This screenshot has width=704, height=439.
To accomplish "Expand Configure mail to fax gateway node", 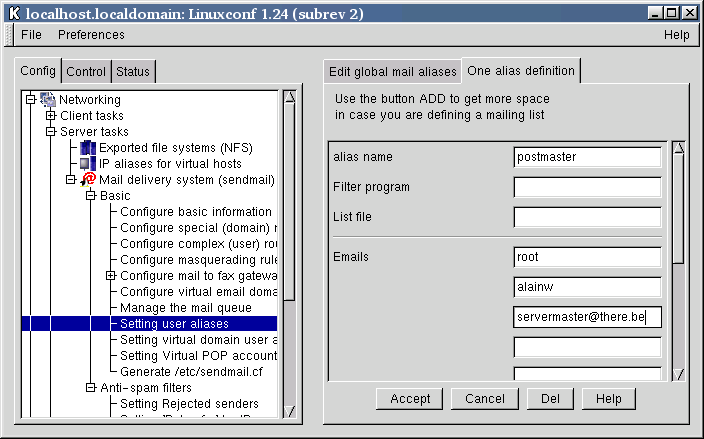I will tap(110, 276).
